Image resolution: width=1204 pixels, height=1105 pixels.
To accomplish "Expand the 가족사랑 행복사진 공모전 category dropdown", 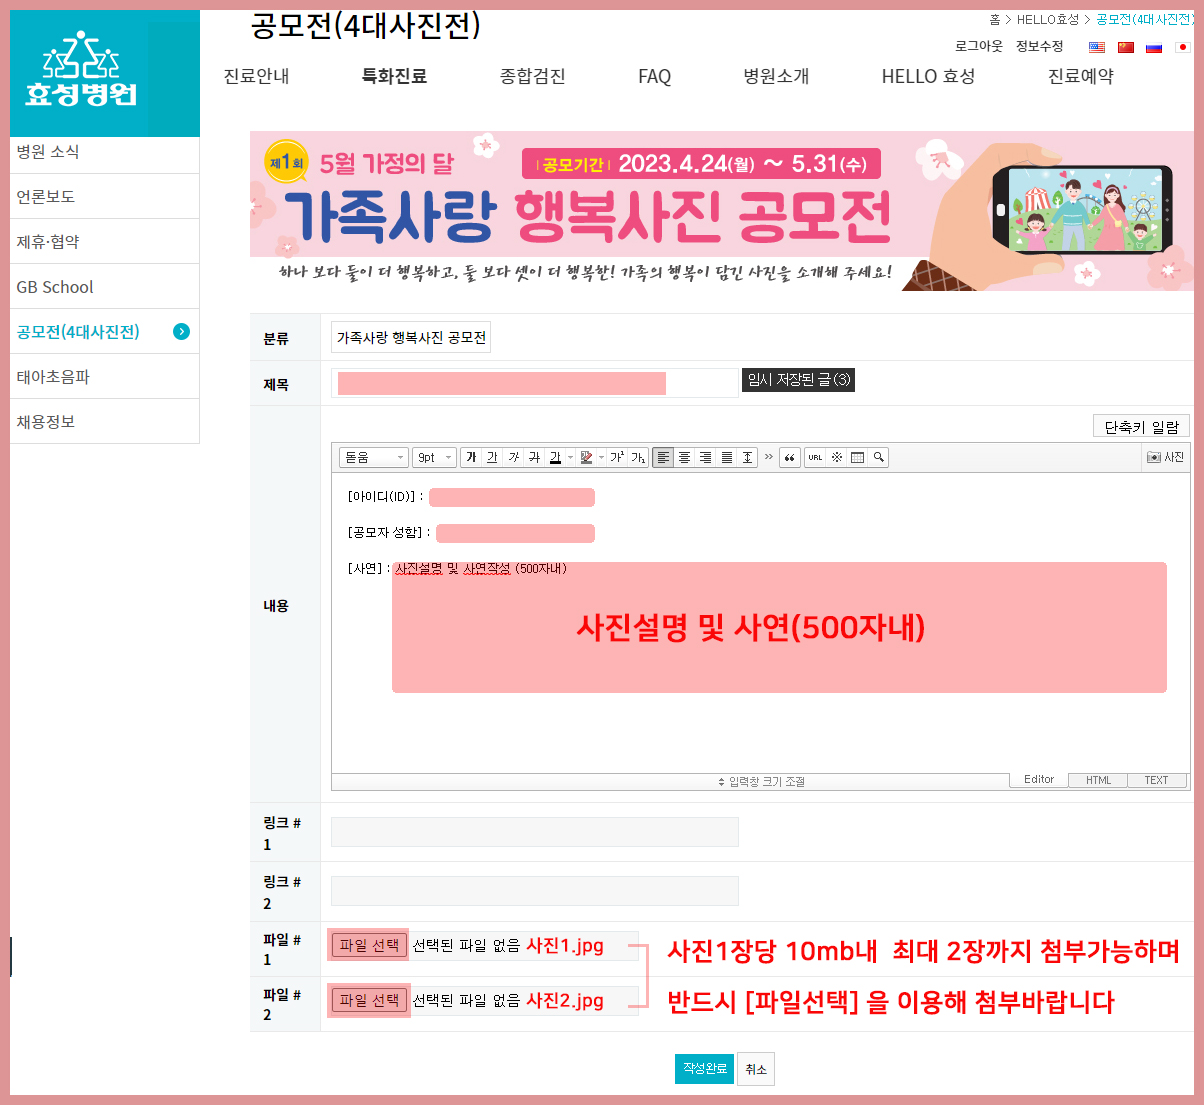I will pos(411,338).
